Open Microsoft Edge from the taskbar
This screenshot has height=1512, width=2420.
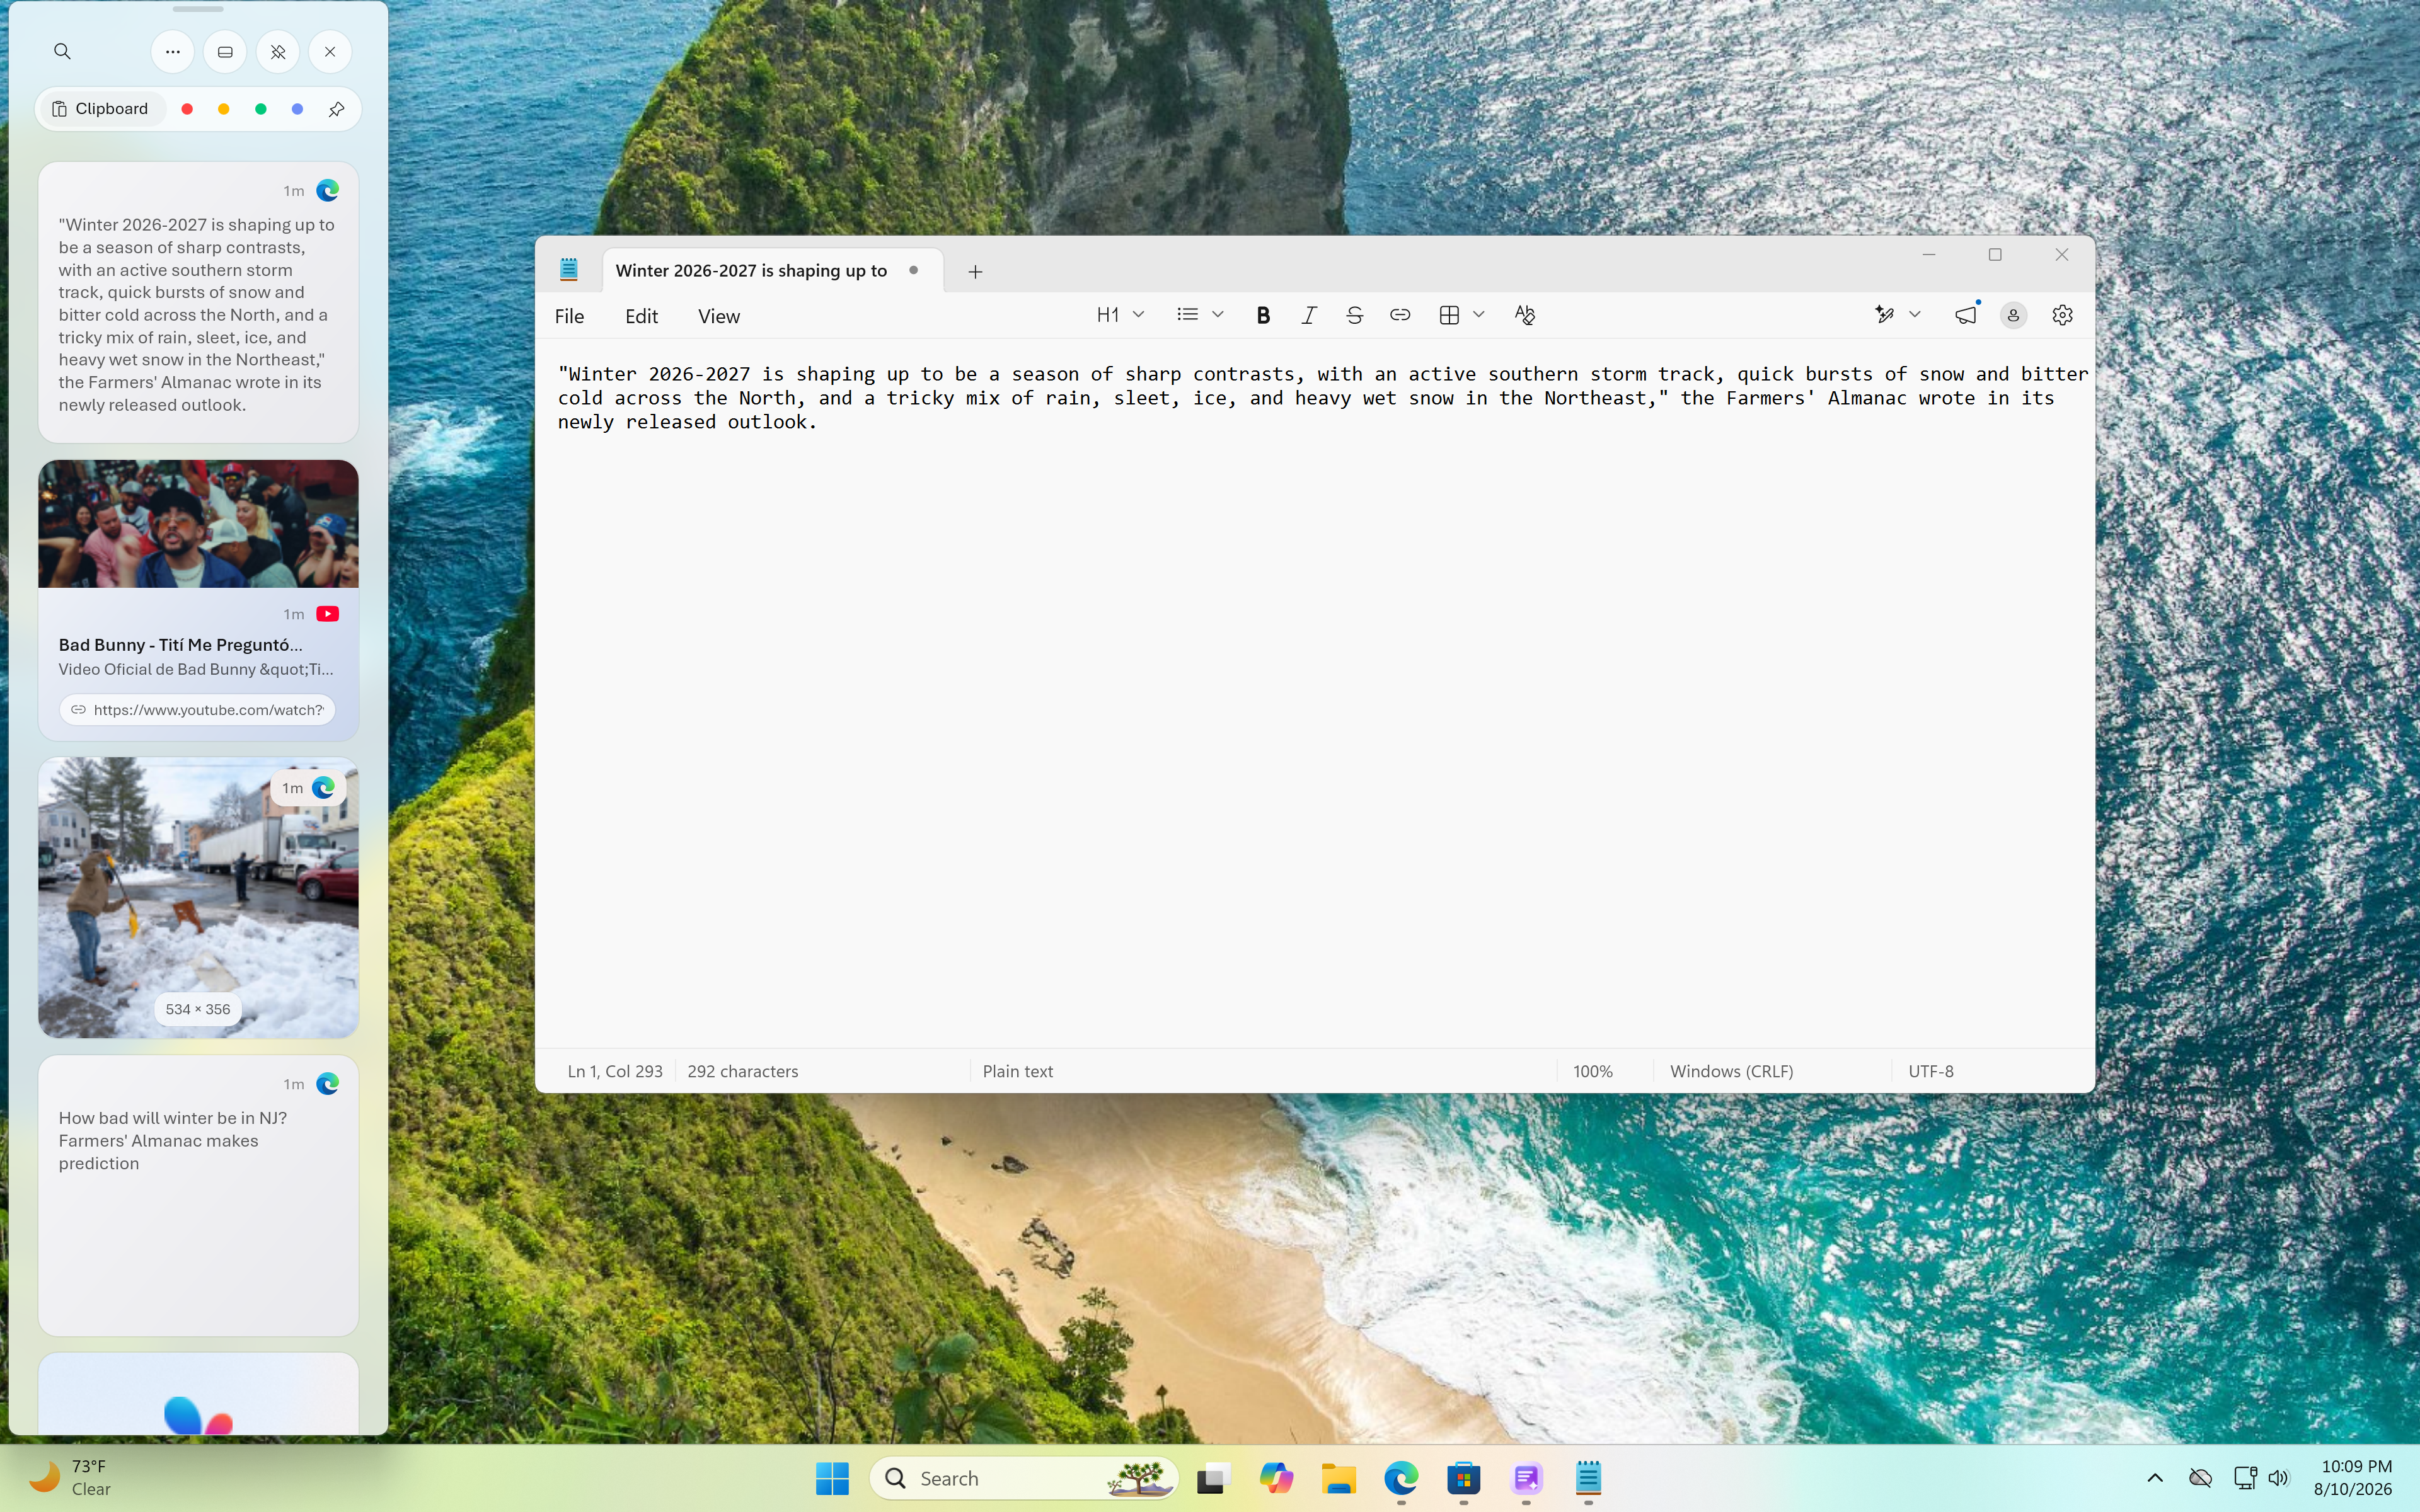(1401, 1478)
